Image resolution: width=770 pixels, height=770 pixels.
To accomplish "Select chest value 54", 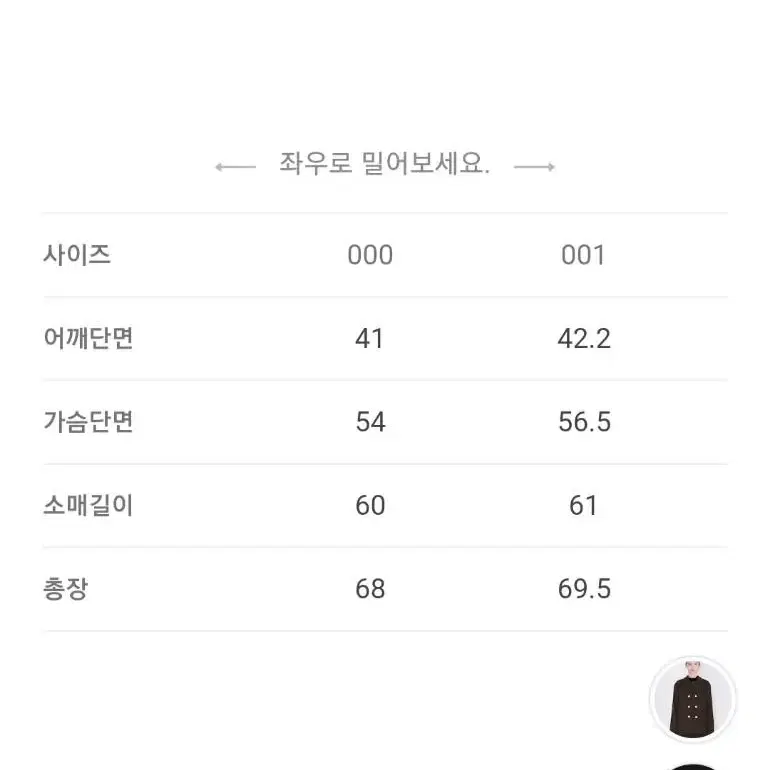I will 371,422.
